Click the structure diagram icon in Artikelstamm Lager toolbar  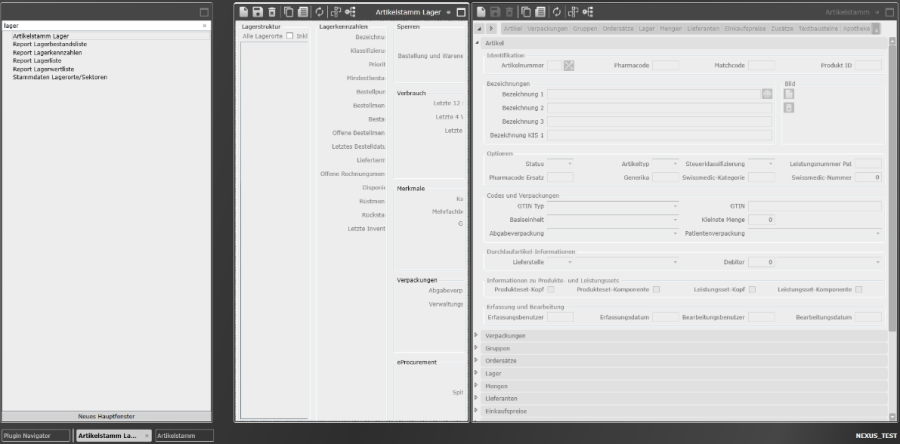coord(336,11)
